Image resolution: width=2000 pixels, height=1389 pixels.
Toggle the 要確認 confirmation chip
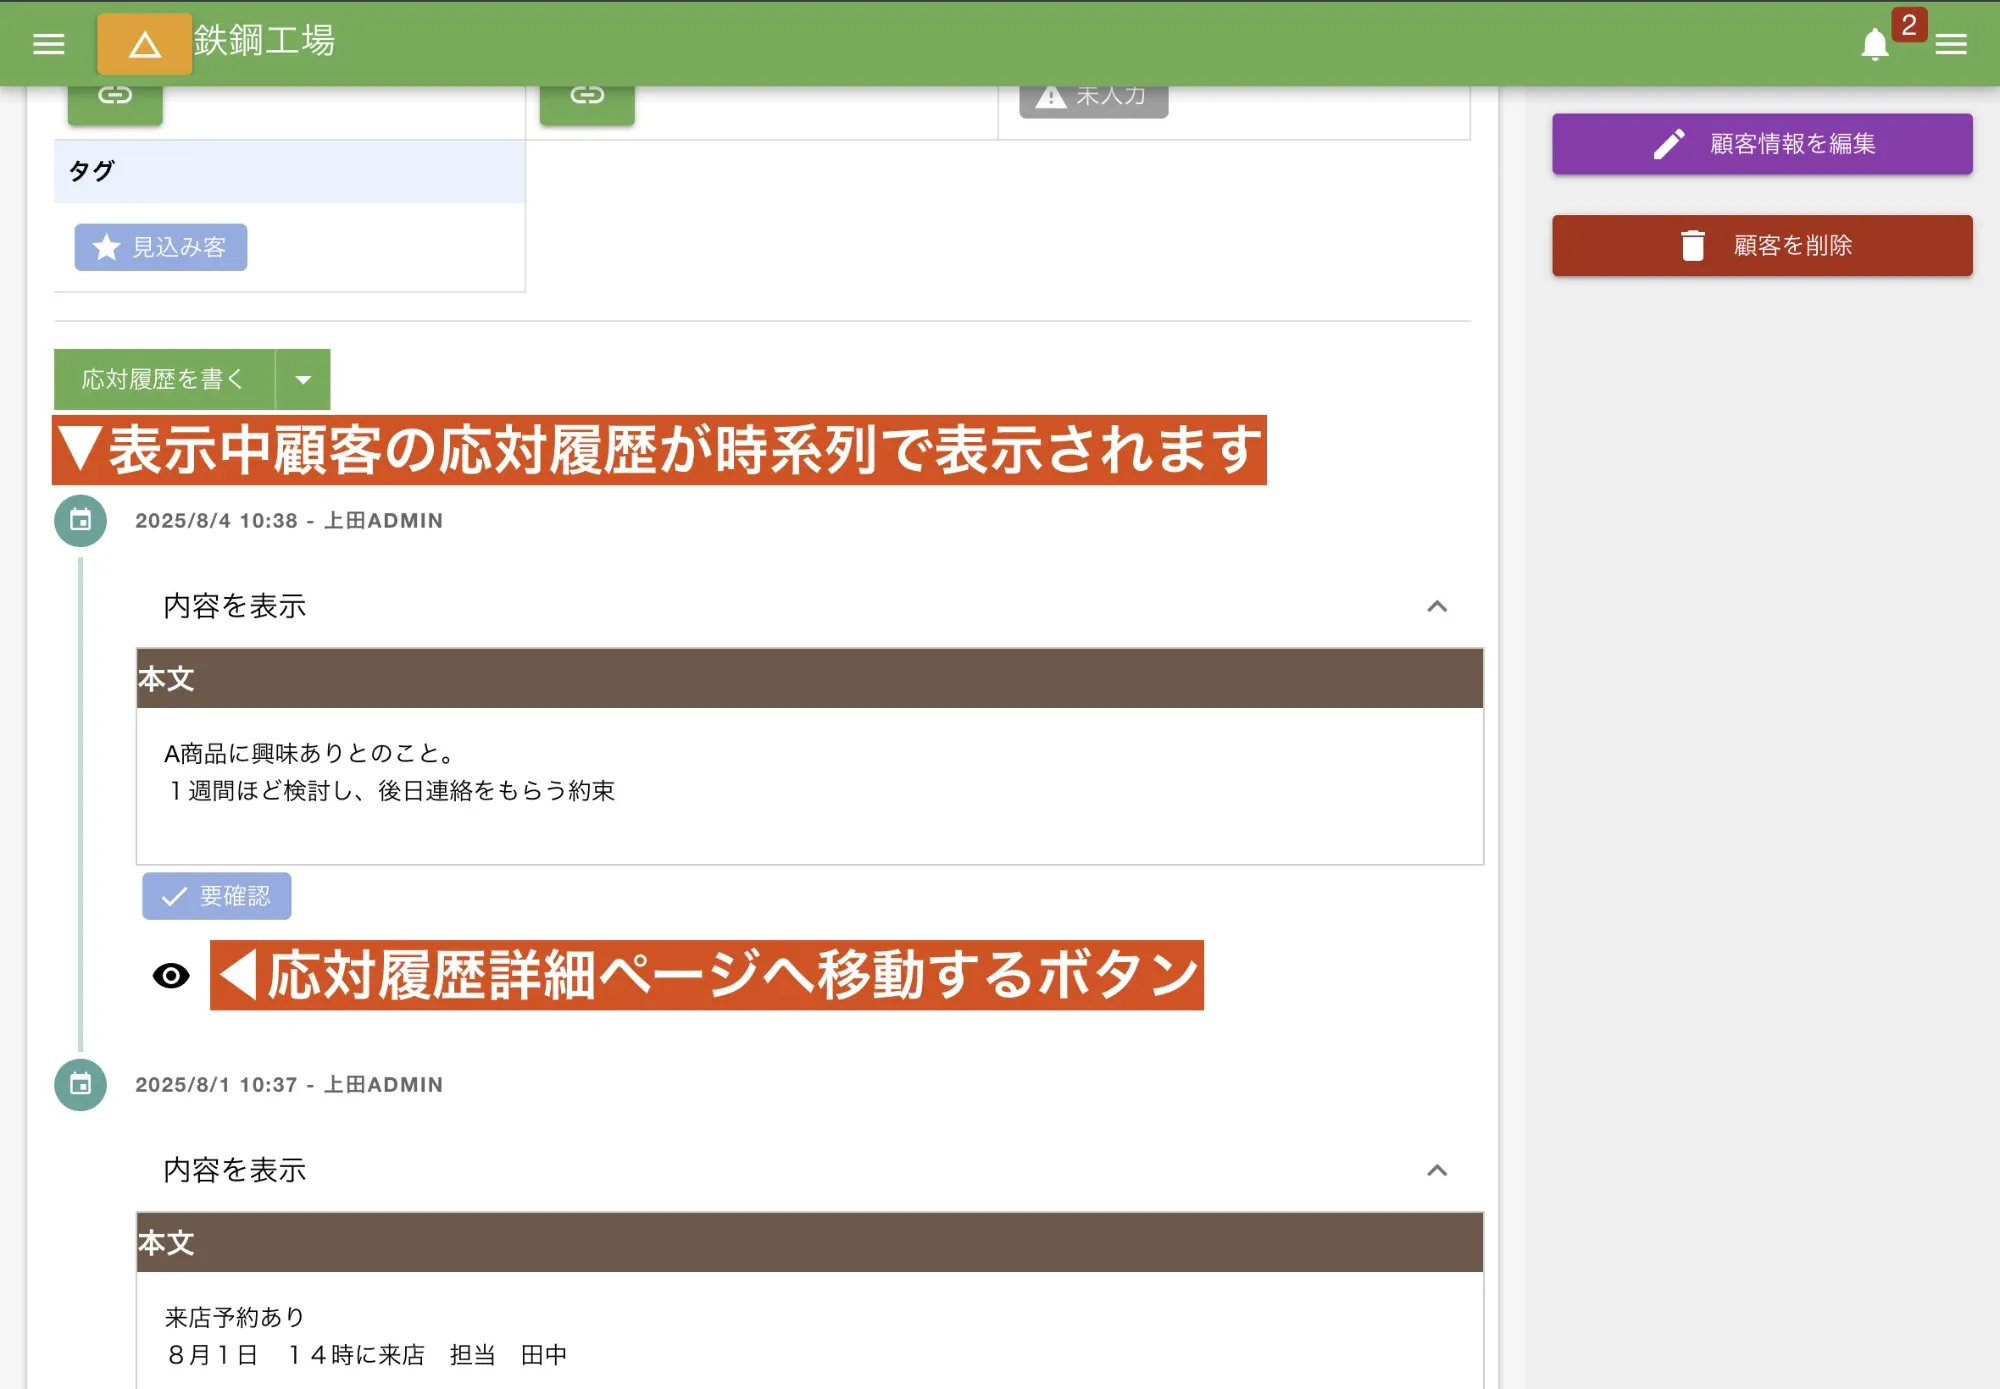[x=217, y=896]
